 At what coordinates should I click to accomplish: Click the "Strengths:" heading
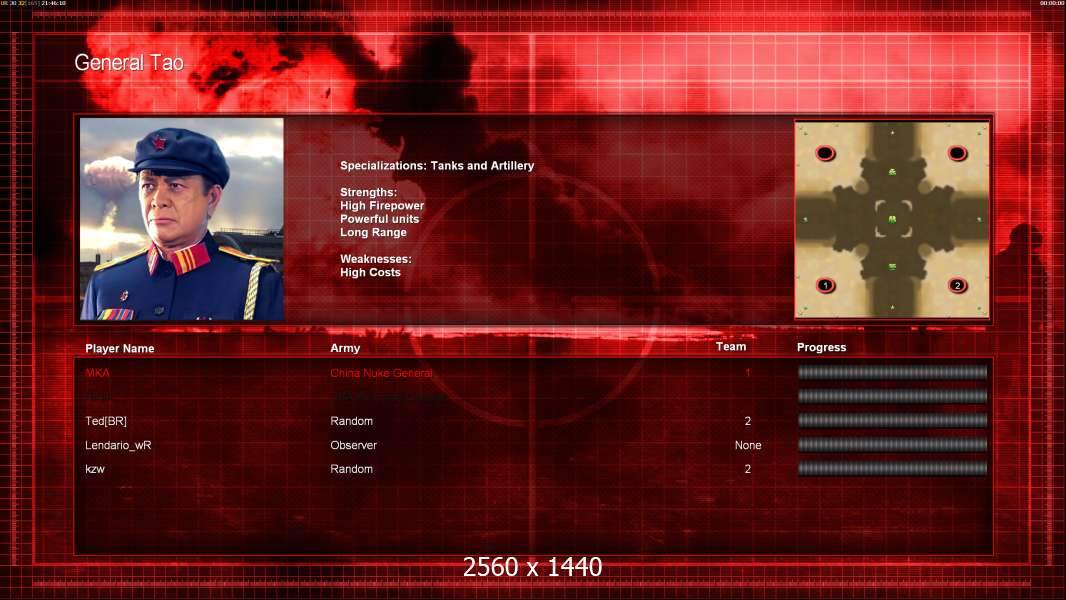tap(368, 192)
